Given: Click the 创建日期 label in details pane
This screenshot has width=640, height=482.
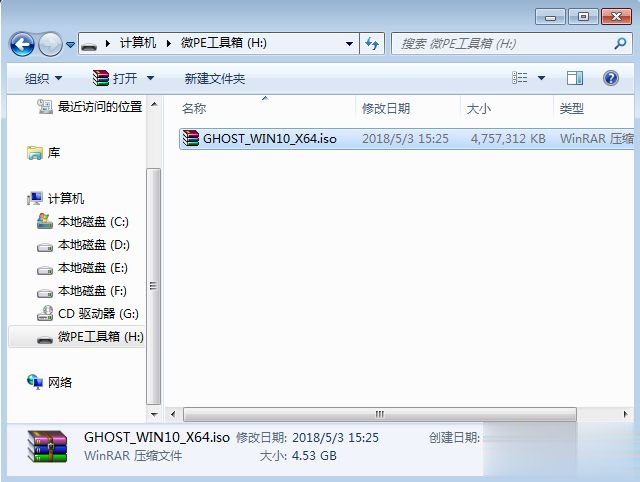Looking at the screenshot, I should (454, 438).
